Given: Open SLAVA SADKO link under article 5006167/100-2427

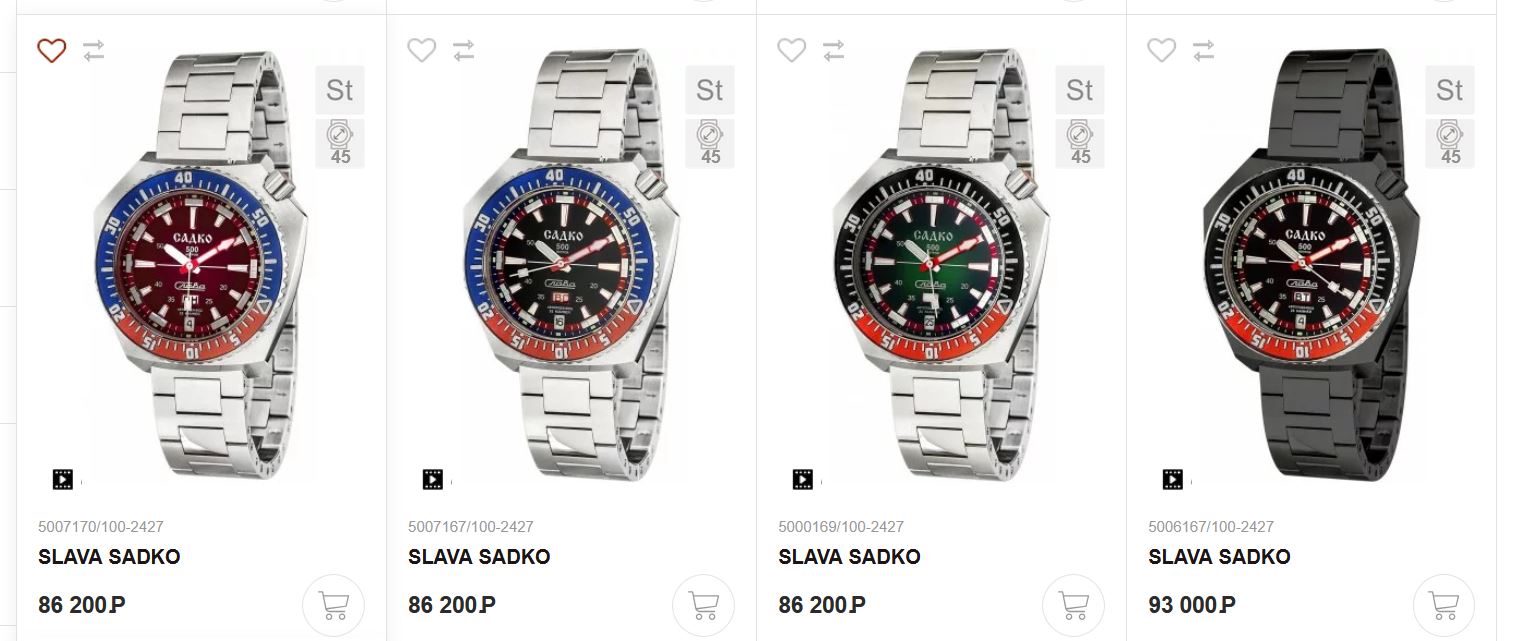Looking at the screenshot, I should 1219,557.
